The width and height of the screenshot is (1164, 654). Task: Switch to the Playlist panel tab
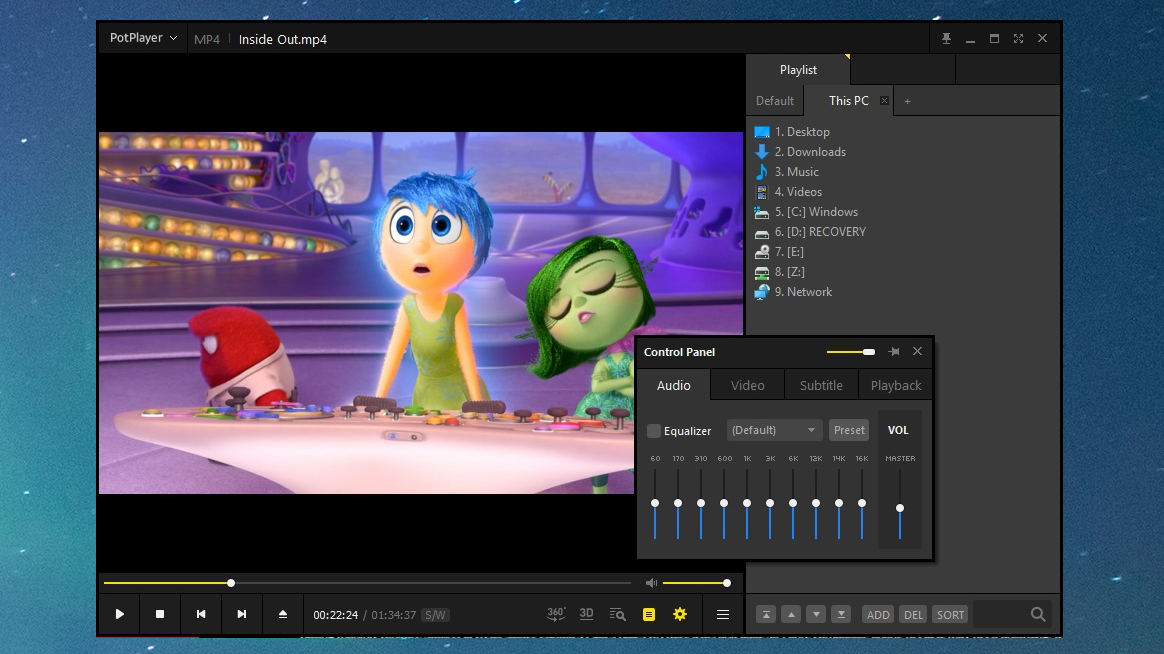pos(798,70)
